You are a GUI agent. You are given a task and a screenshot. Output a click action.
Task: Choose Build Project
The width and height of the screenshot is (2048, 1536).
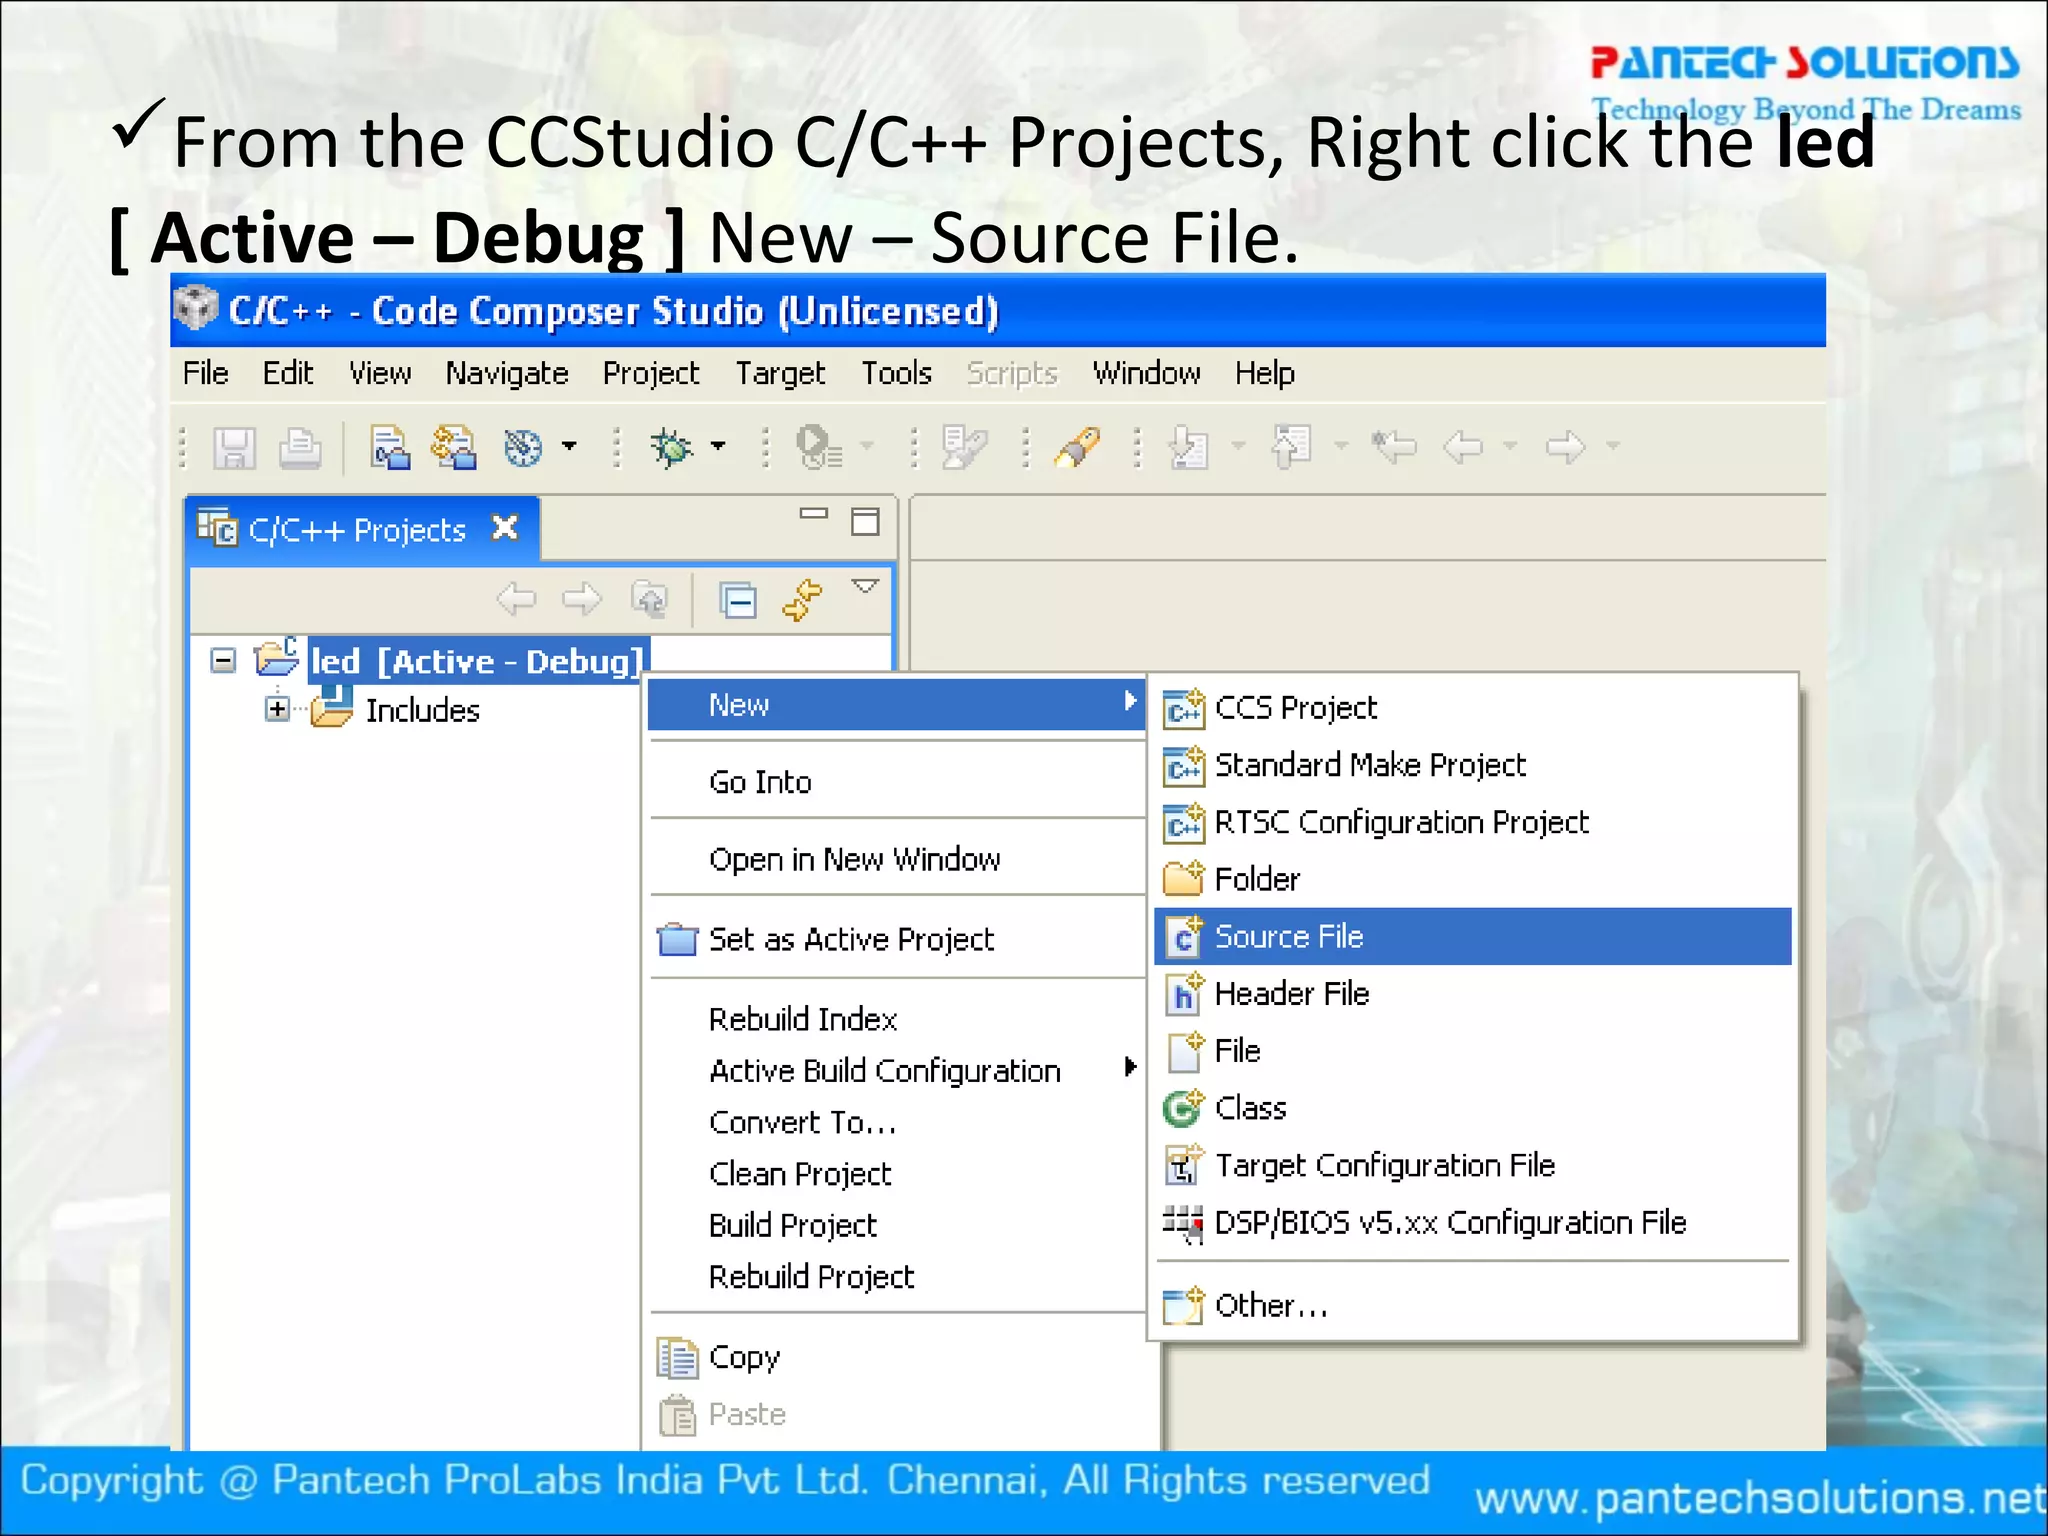pyautogui.click(x=896, y=1225)
